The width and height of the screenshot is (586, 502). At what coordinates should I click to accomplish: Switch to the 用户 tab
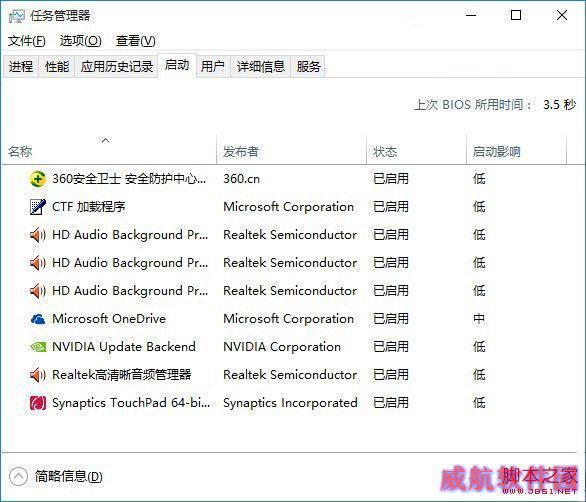213,67
